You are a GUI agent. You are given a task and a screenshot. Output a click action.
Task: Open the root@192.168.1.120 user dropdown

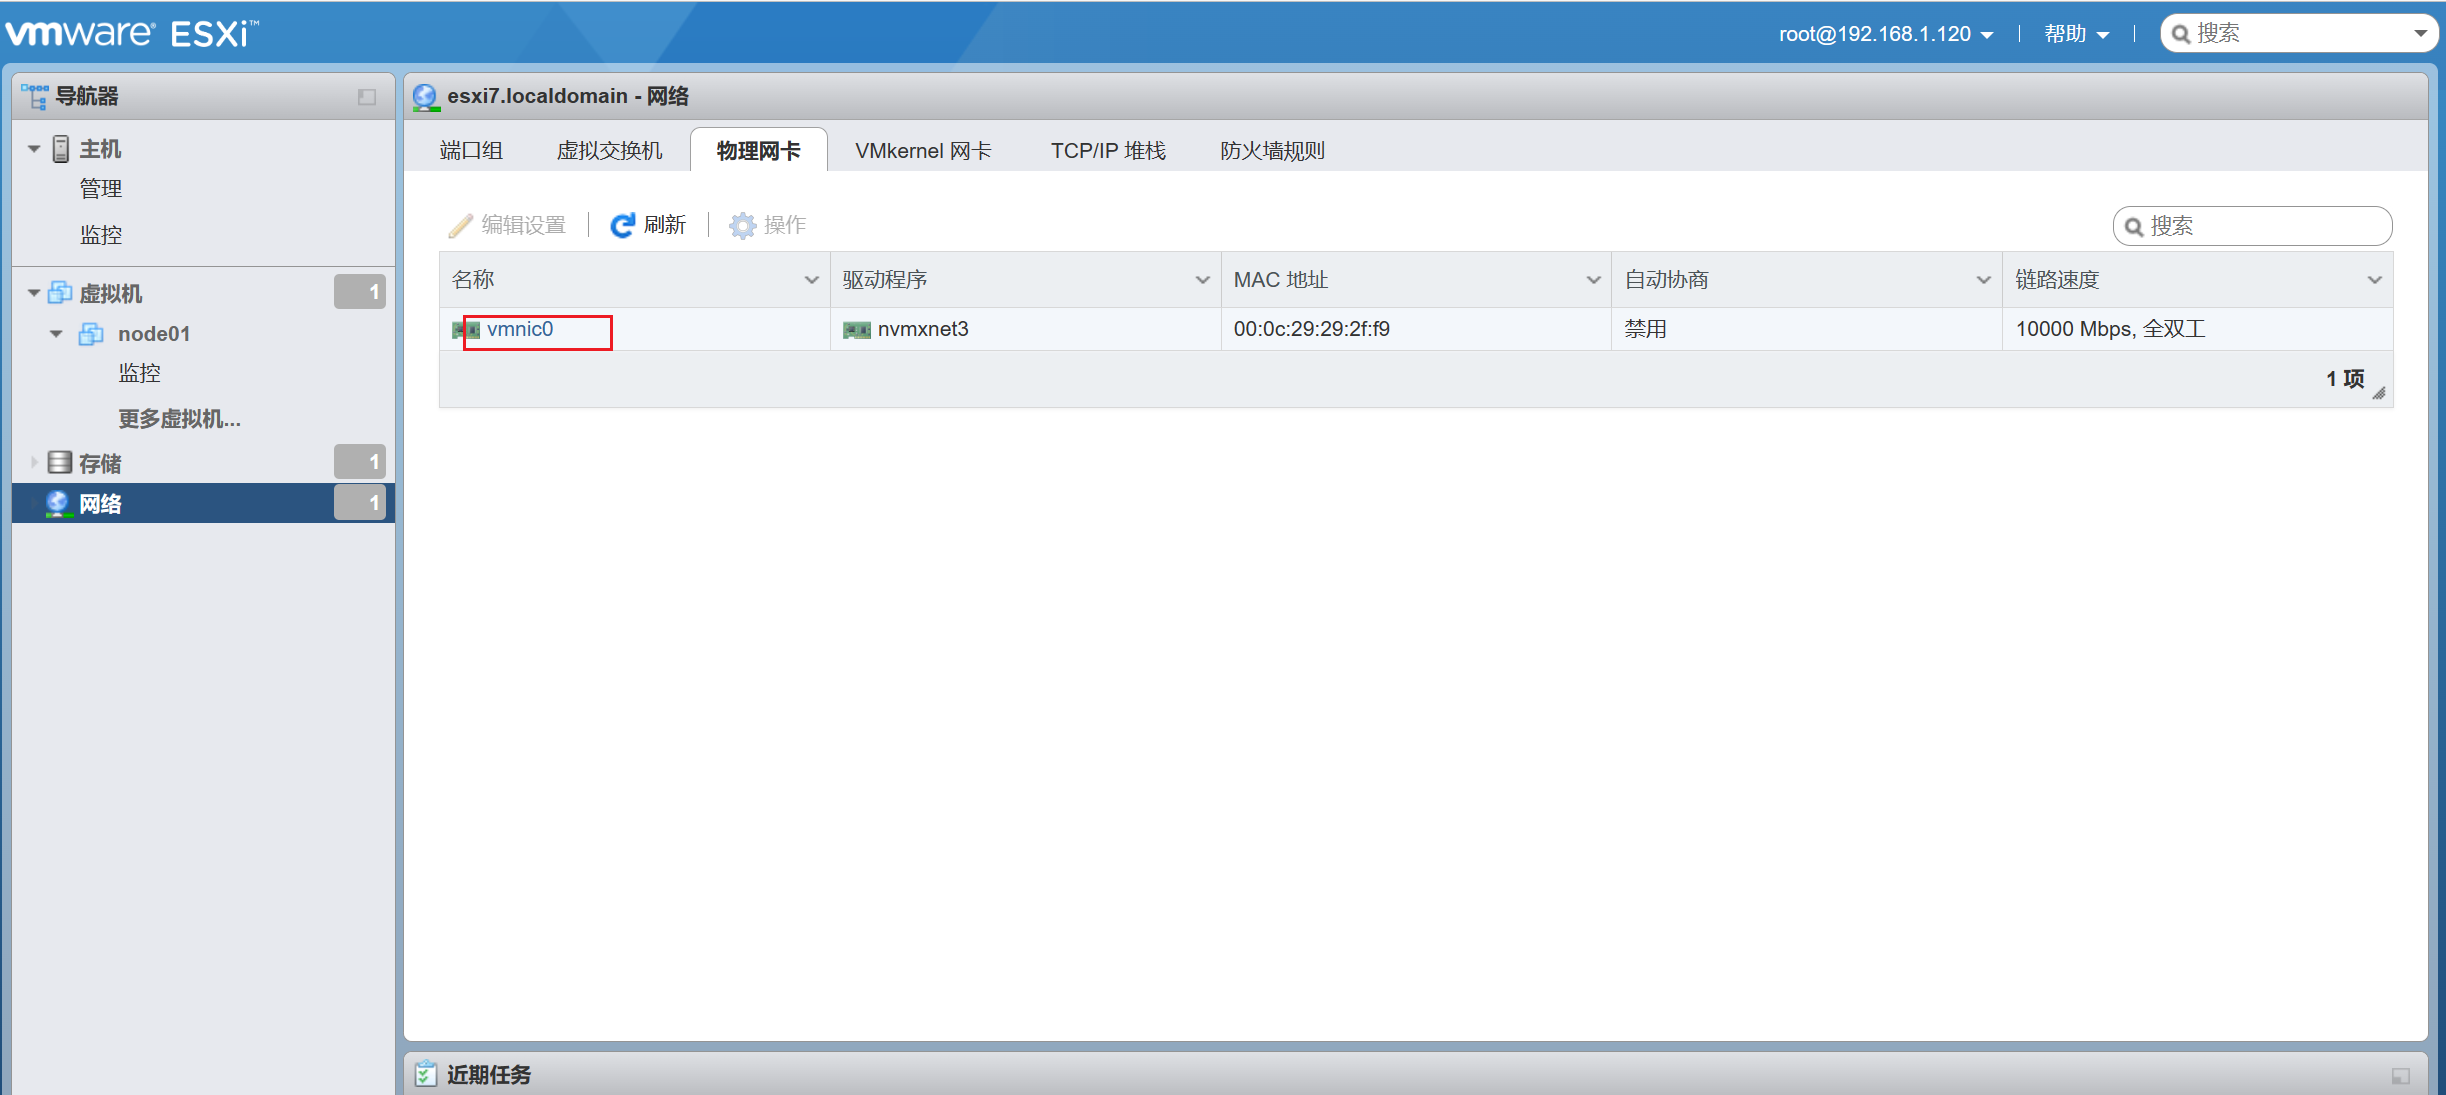point(1886,34)
